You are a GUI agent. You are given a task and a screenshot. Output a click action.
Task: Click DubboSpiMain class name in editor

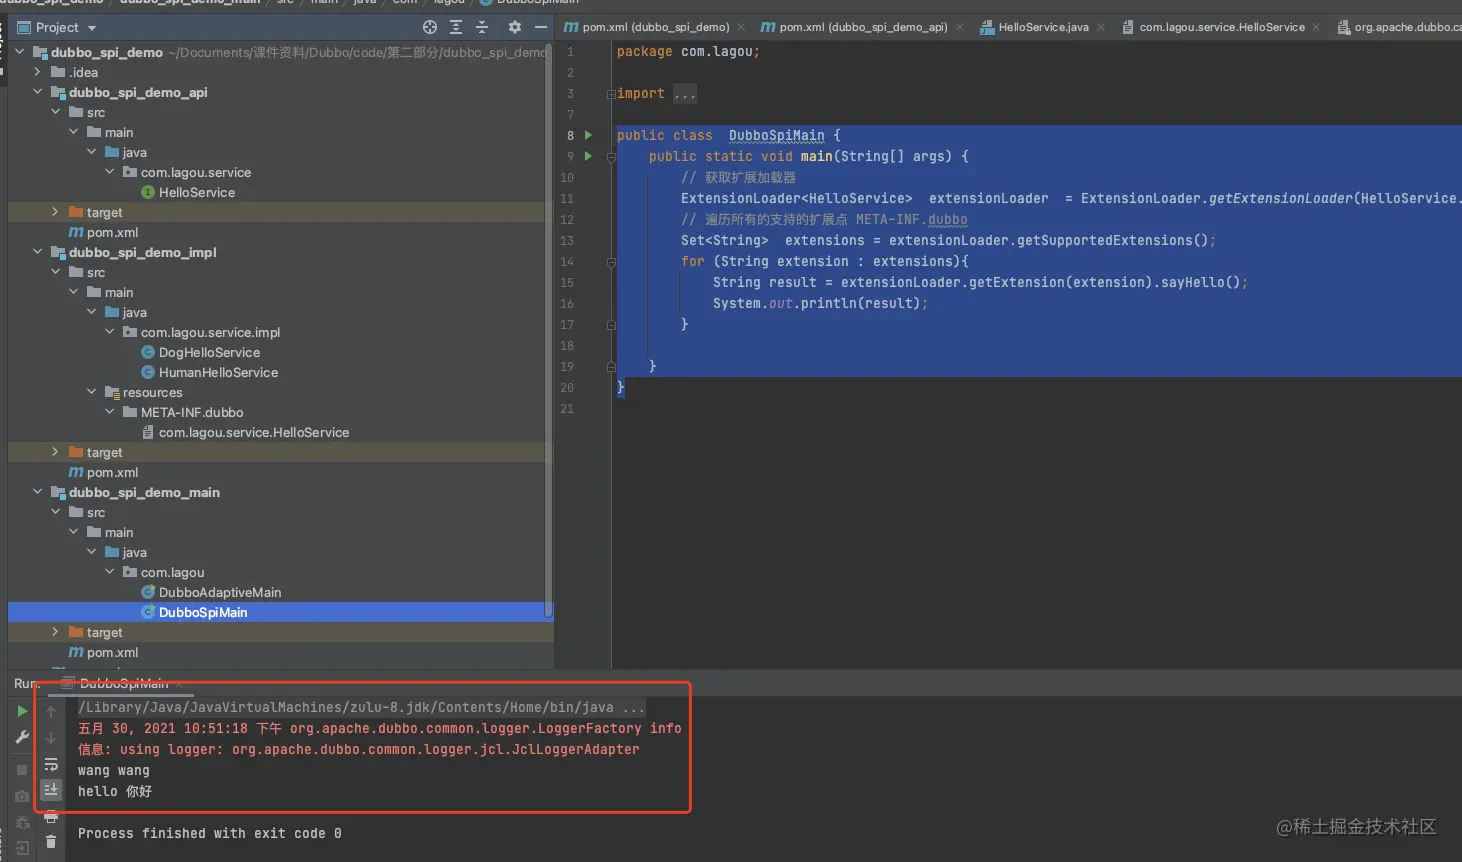[777, 135]
